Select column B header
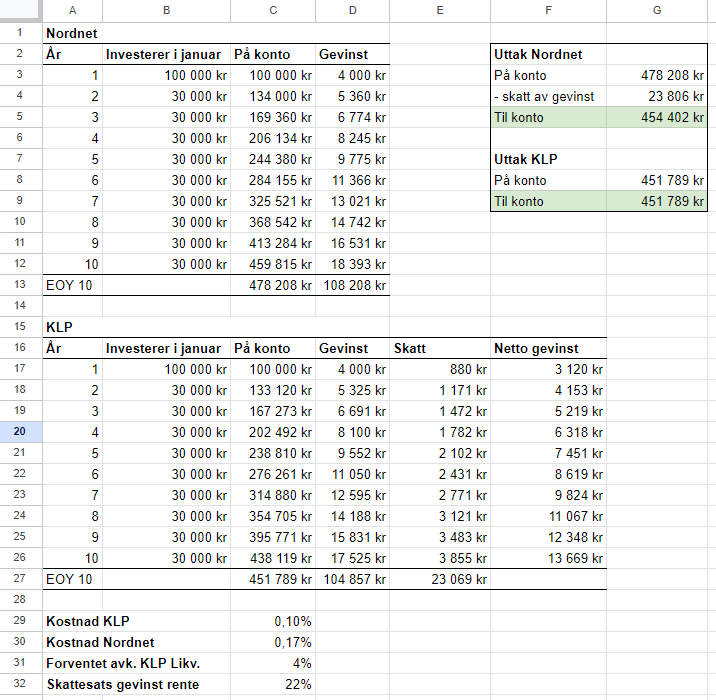Image resolution: width=716 pixels, height=700 pixels. pos(167,11)
